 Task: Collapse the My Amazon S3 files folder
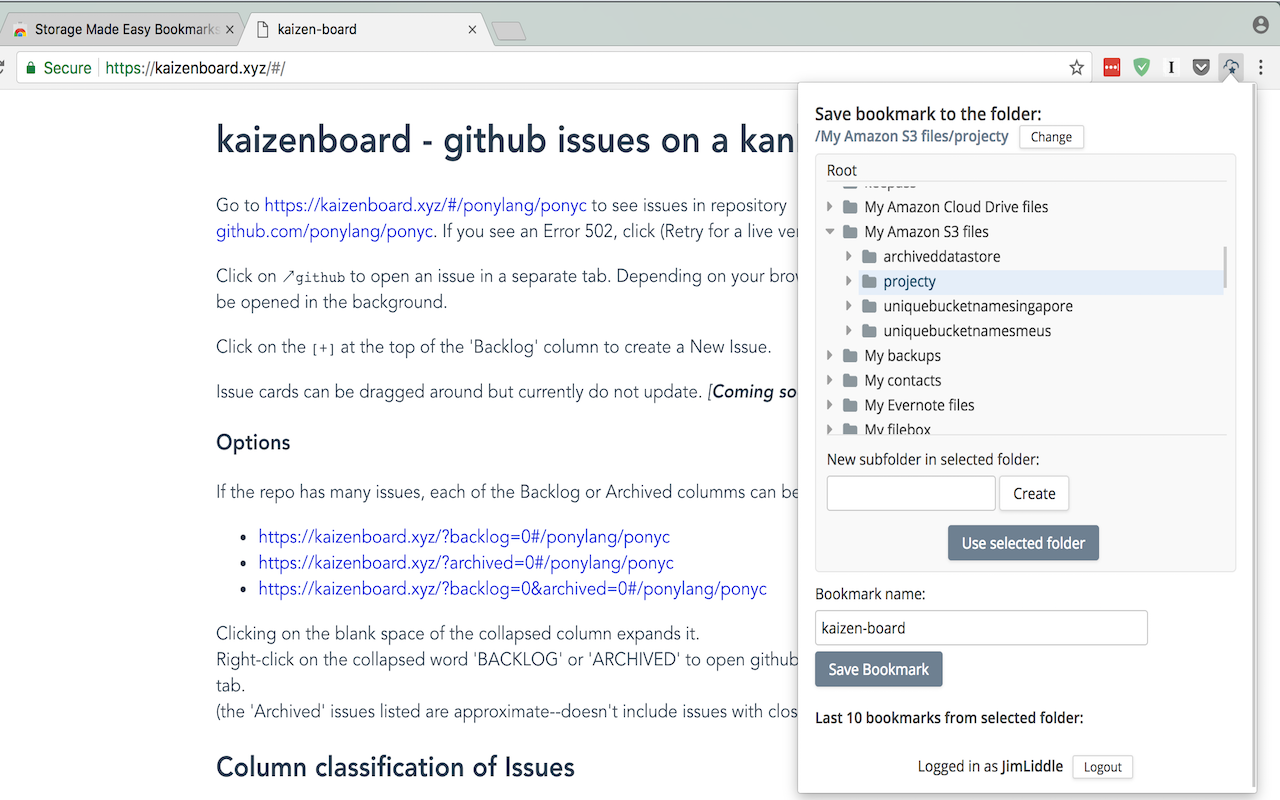click(830, 232)
